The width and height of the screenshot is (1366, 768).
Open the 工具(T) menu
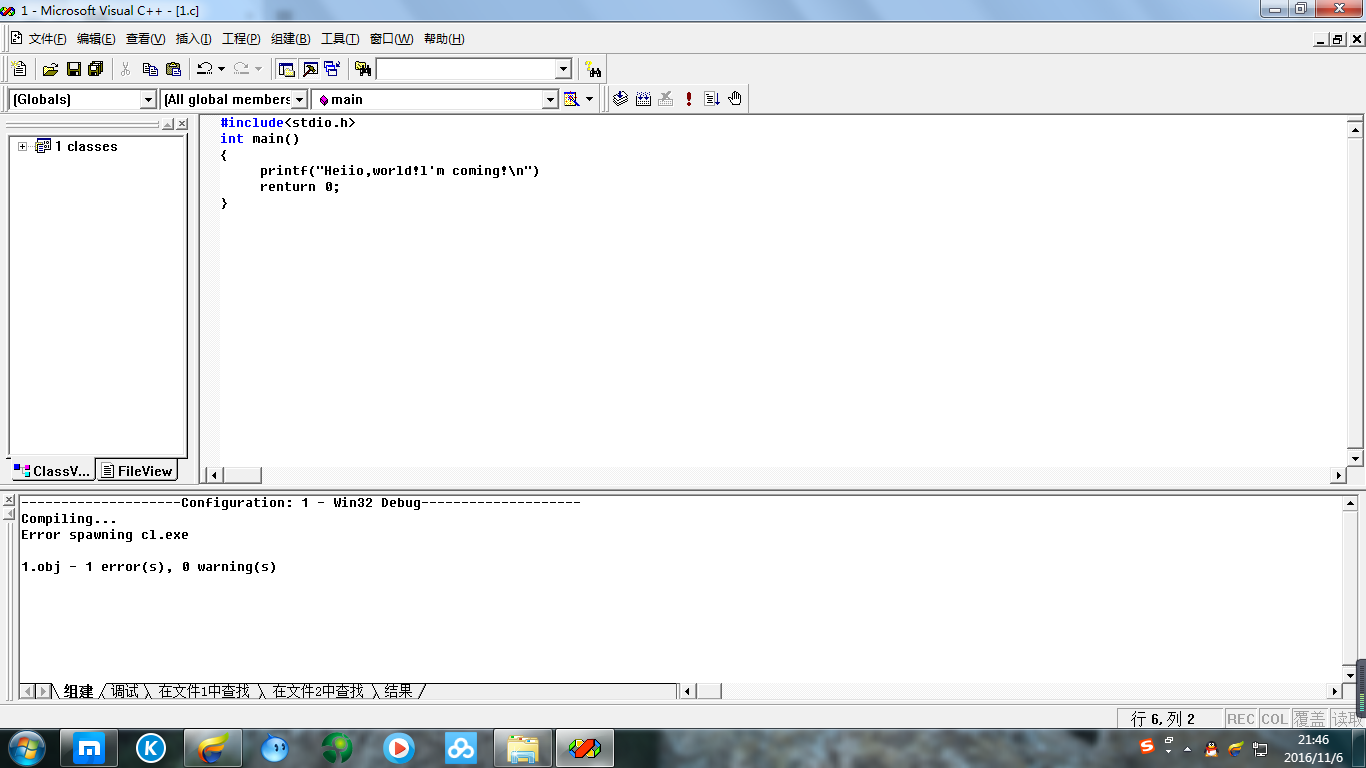[339, 39]
